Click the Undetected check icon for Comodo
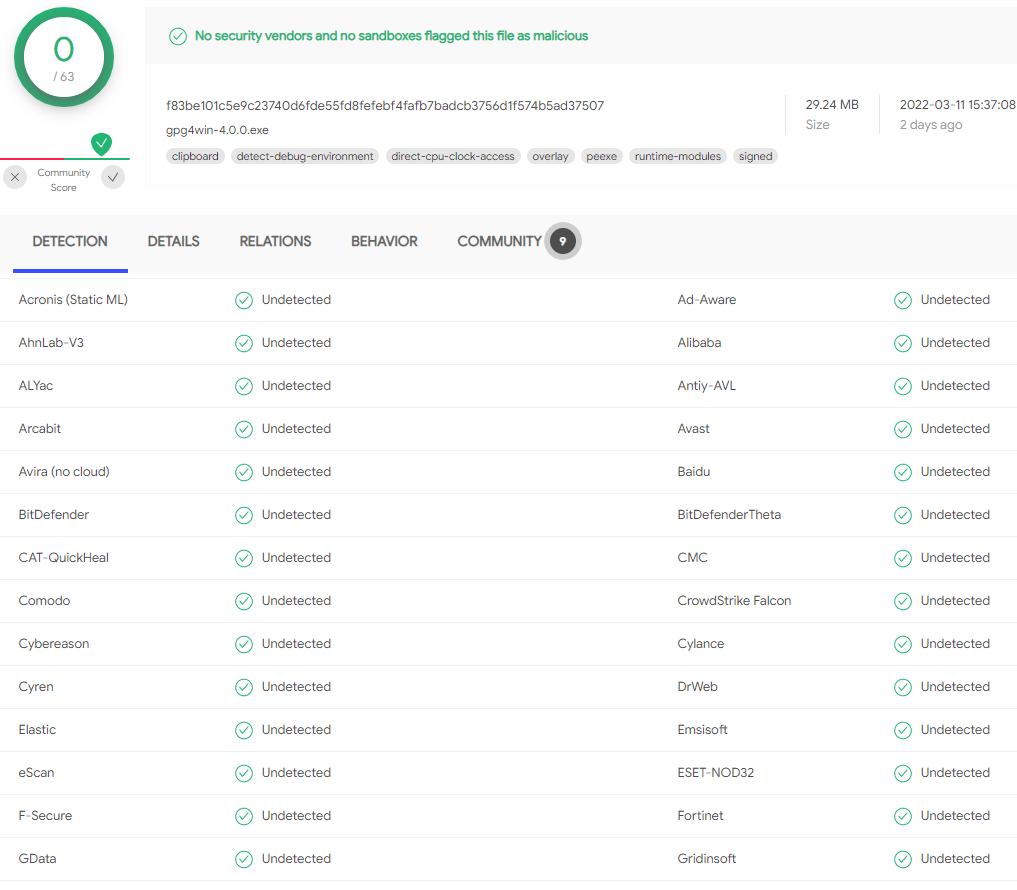Viewport: 1017px width, 890px height. [x=244, y=601]
